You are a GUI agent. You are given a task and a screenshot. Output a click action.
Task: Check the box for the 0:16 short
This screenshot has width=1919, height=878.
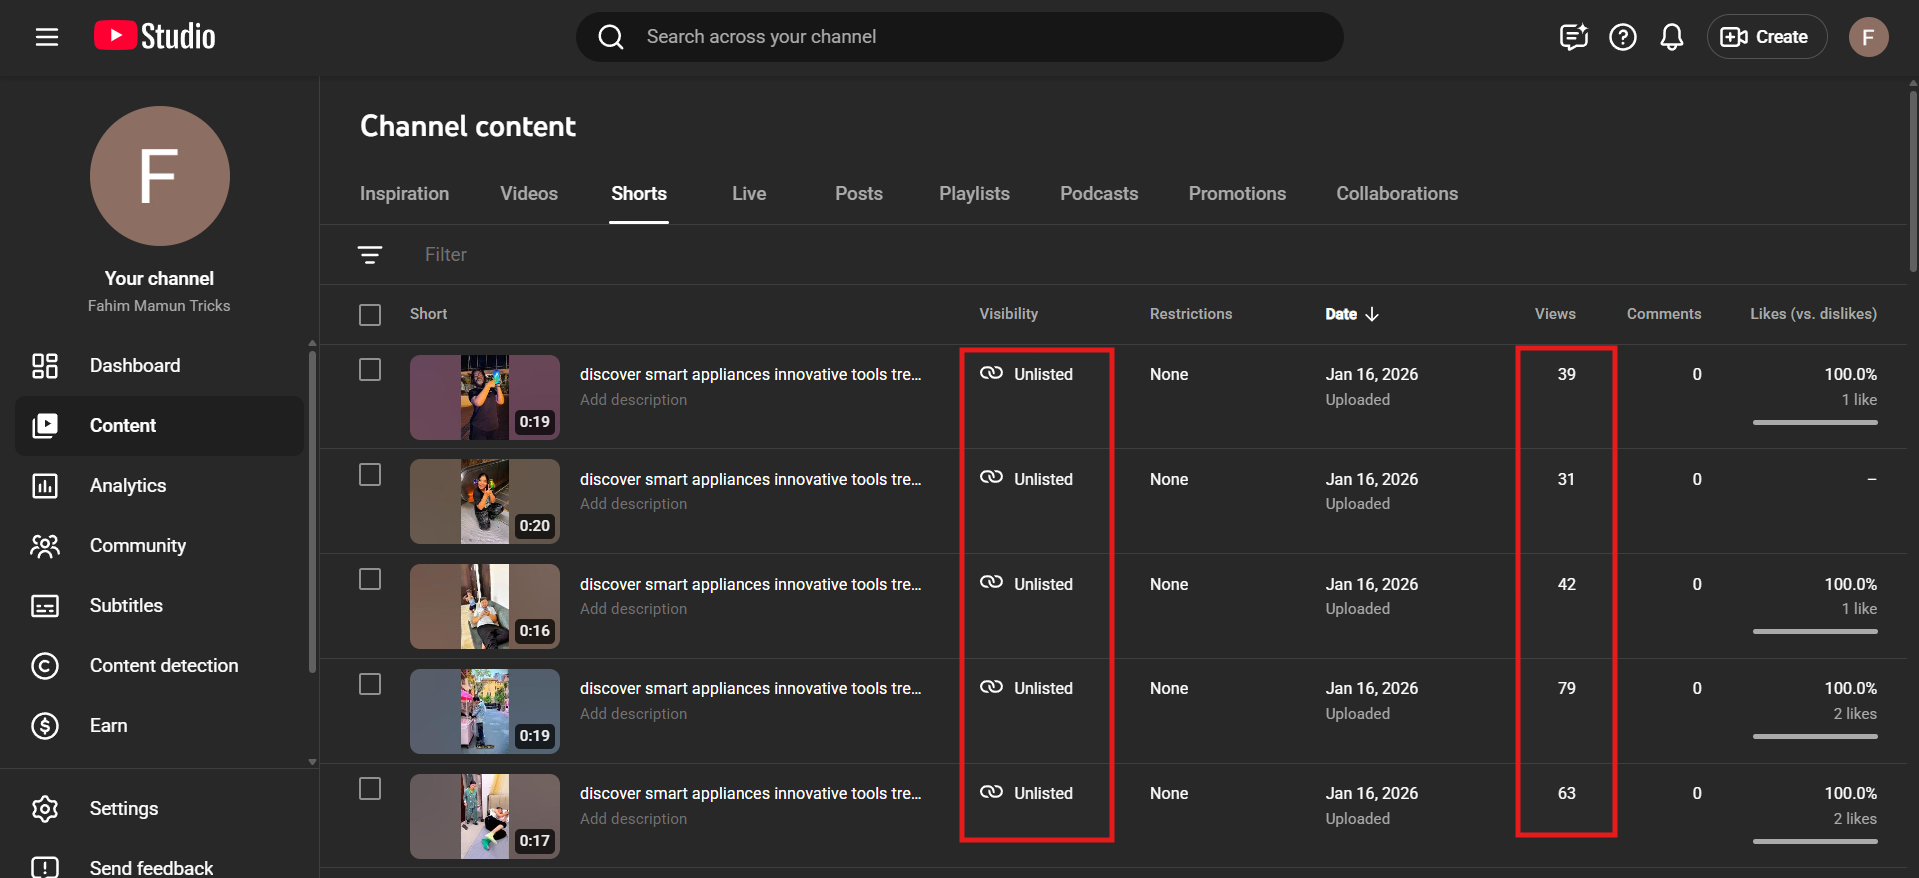pyautogui.click(x=370, y=580)
